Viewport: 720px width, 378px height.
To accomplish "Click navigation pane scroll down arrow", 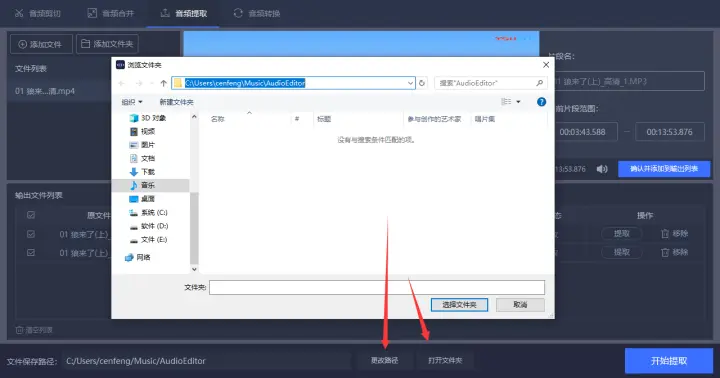I will tap(194, 269).
